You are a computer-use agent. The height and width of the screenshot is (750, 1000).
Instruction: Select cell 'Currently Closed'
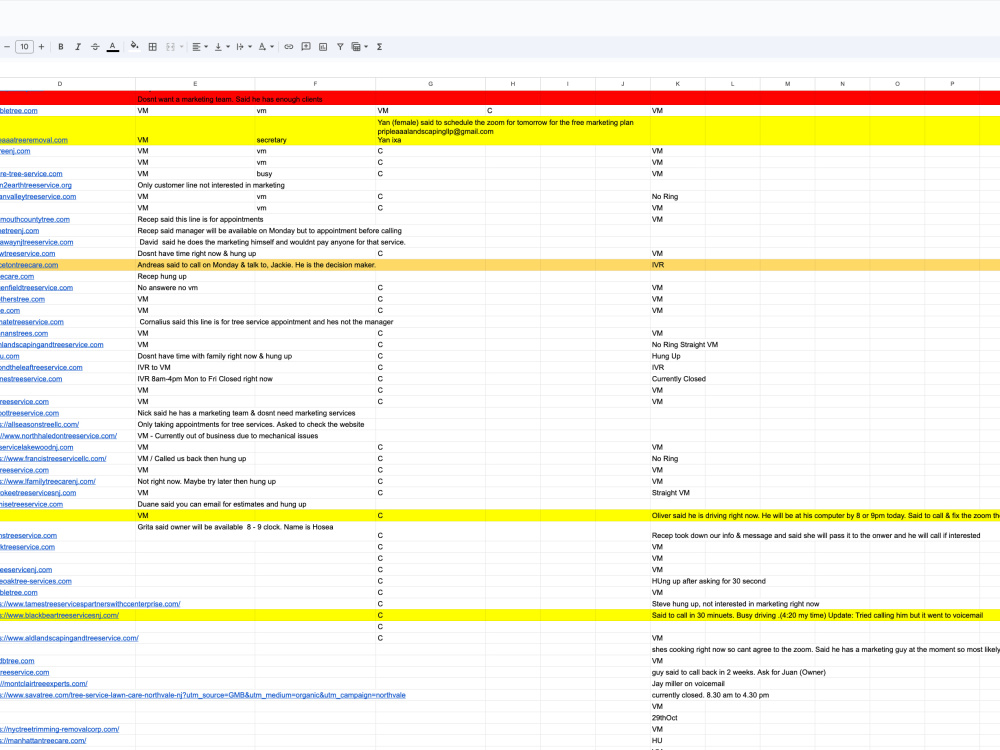679,379
